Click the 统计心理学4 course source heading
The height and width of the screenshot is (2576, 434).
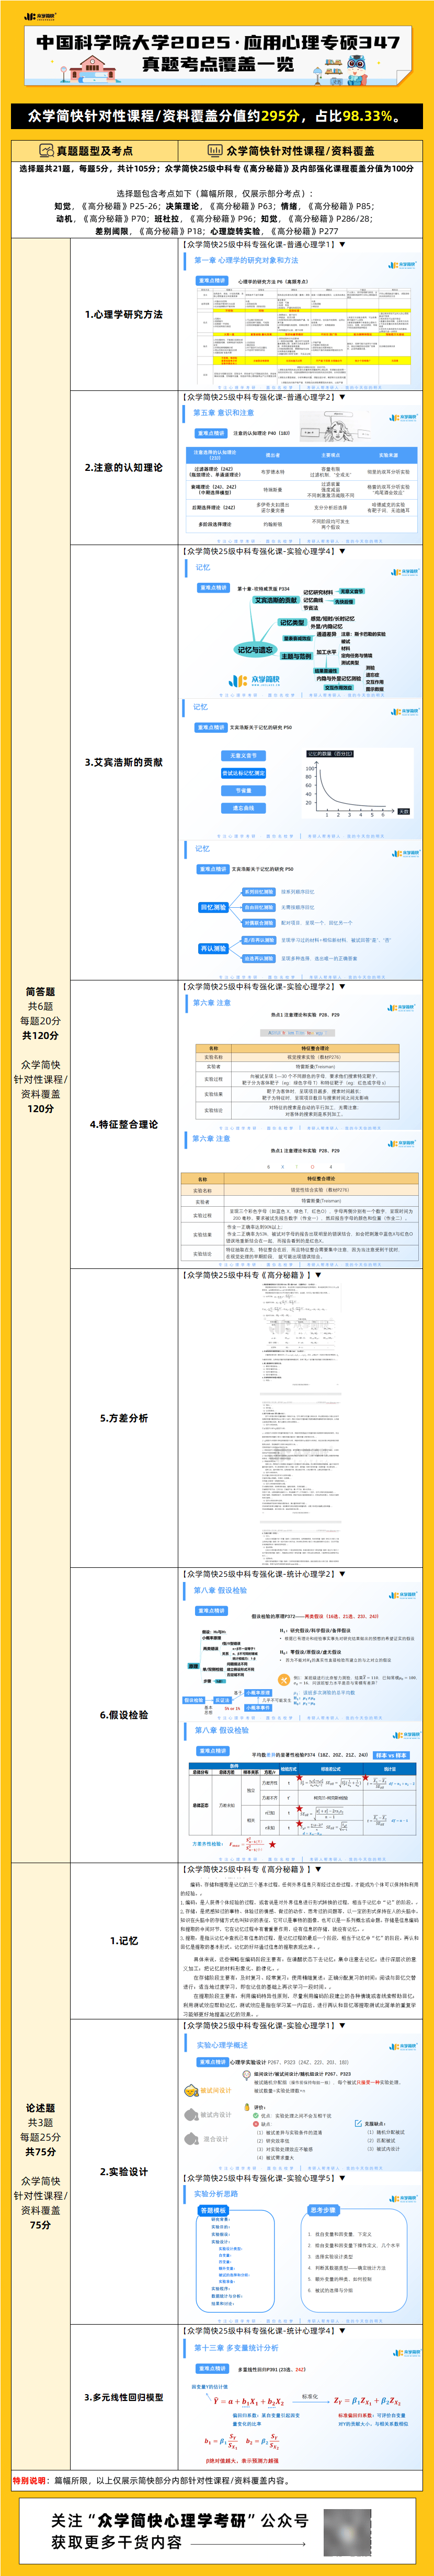pos(265,2330)
